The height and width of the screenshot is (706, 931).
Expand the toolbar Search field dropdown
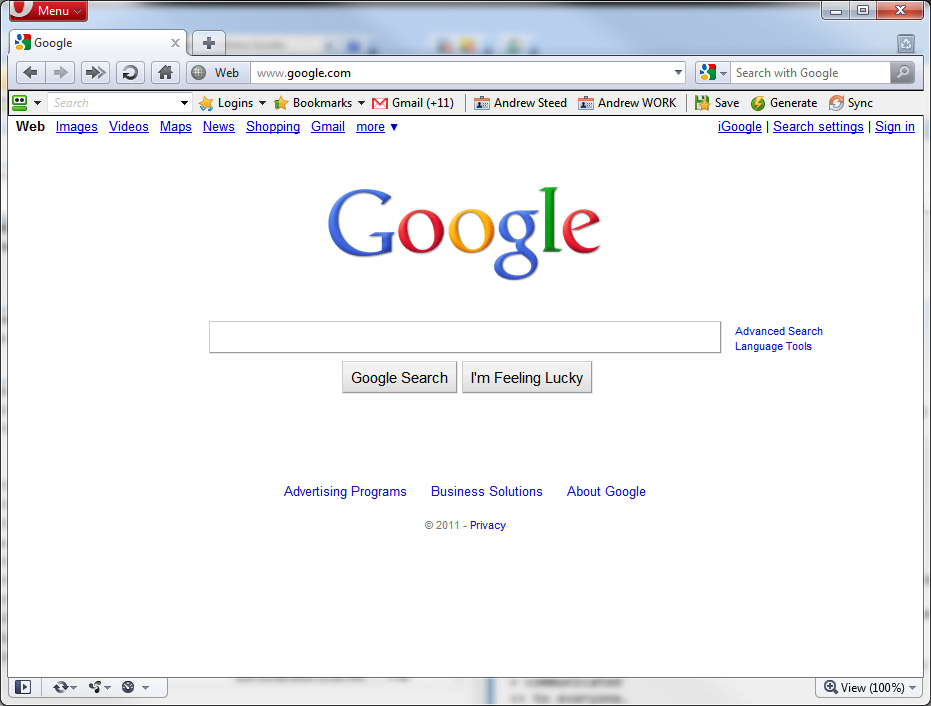pos(184,103)
